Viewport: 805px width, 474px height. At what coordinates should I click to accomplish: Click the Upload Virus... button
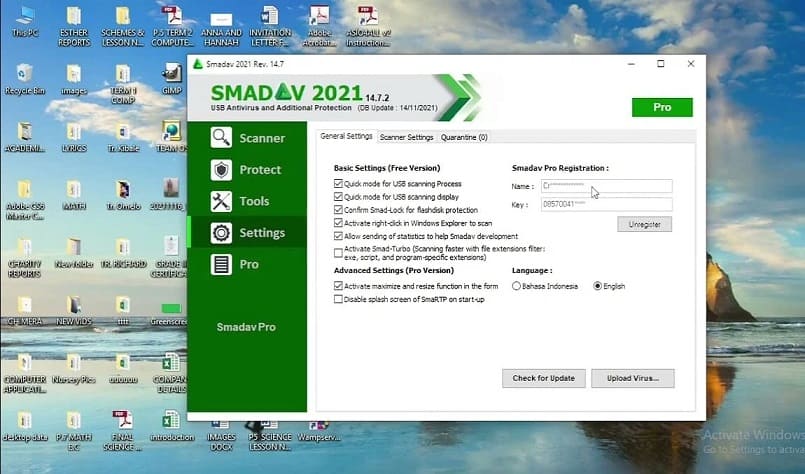(x=632, y=378)
